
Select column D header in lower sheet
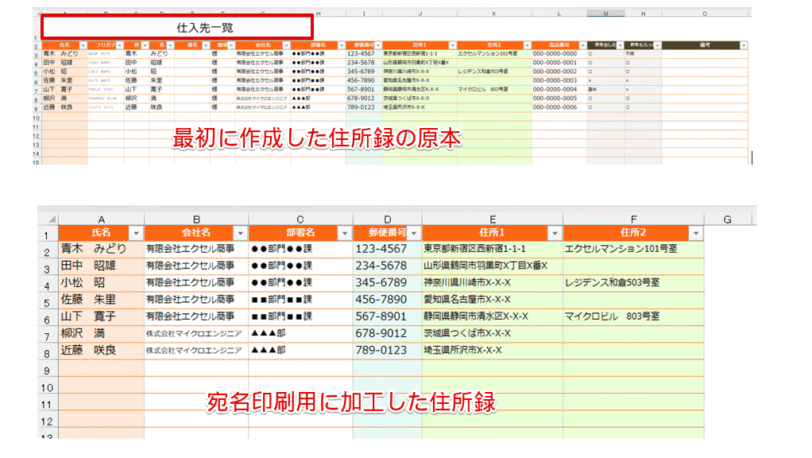tap(387, 219)
